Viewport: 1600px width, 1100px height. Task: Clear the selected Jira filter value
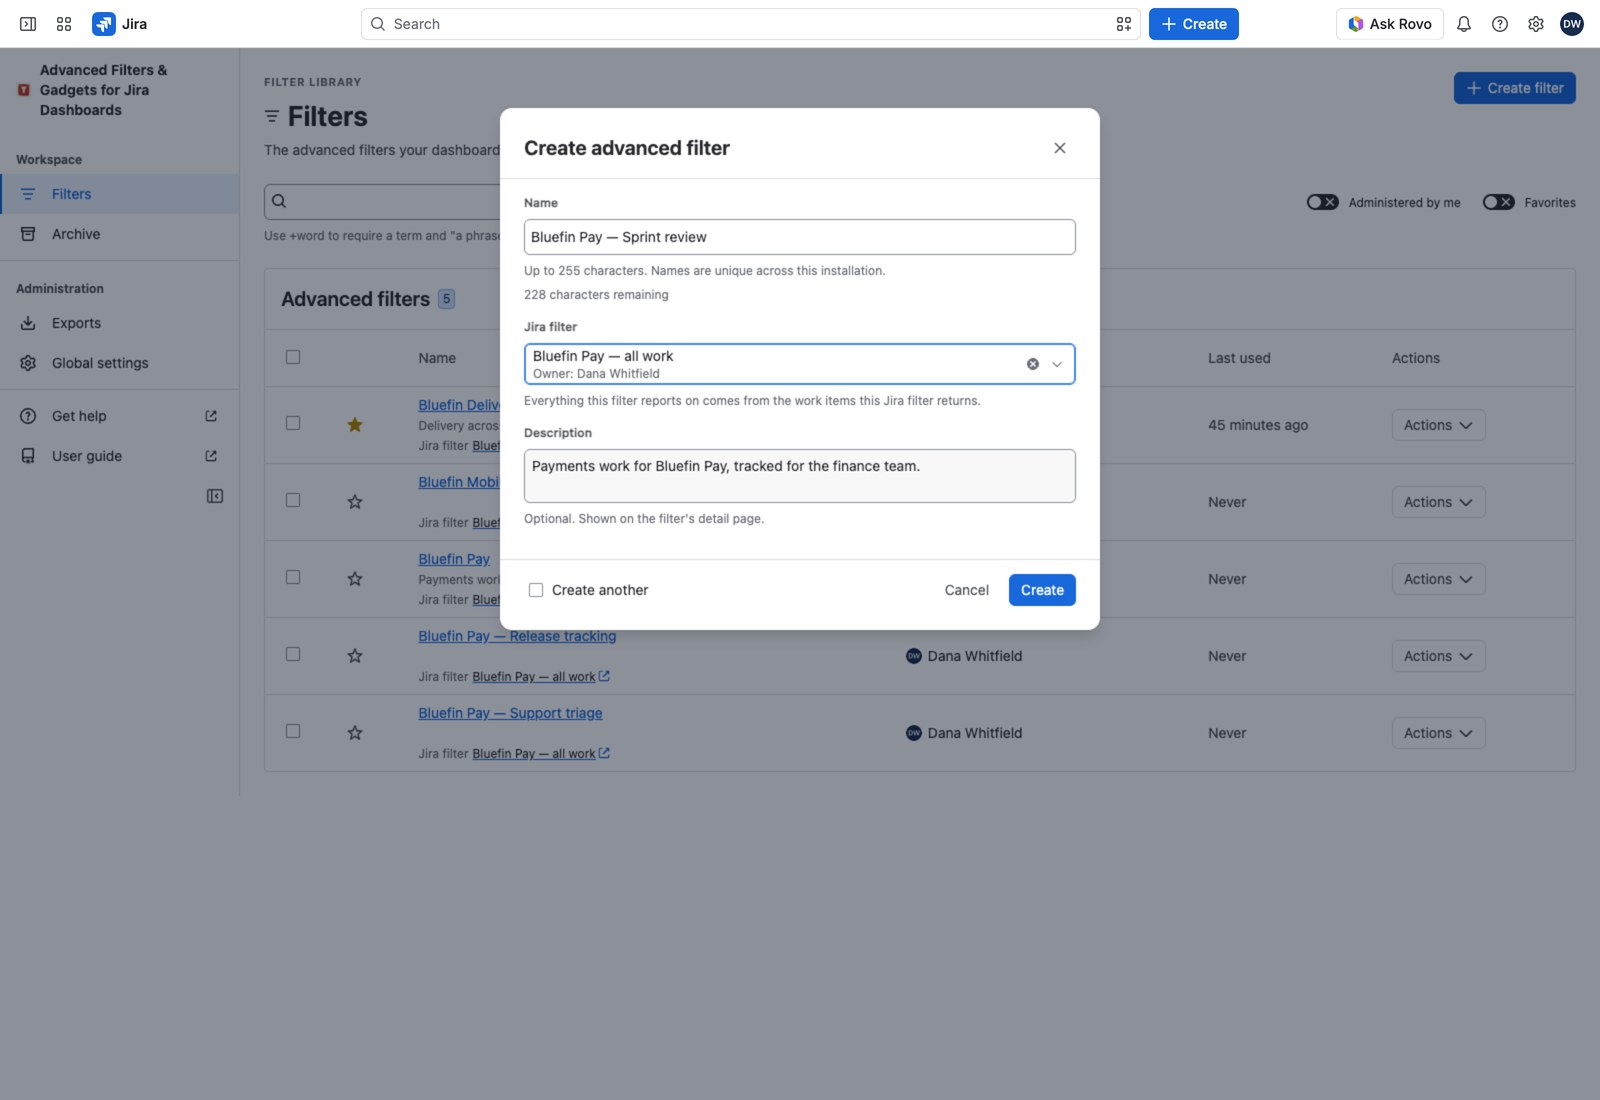(x=1033, y=364)
